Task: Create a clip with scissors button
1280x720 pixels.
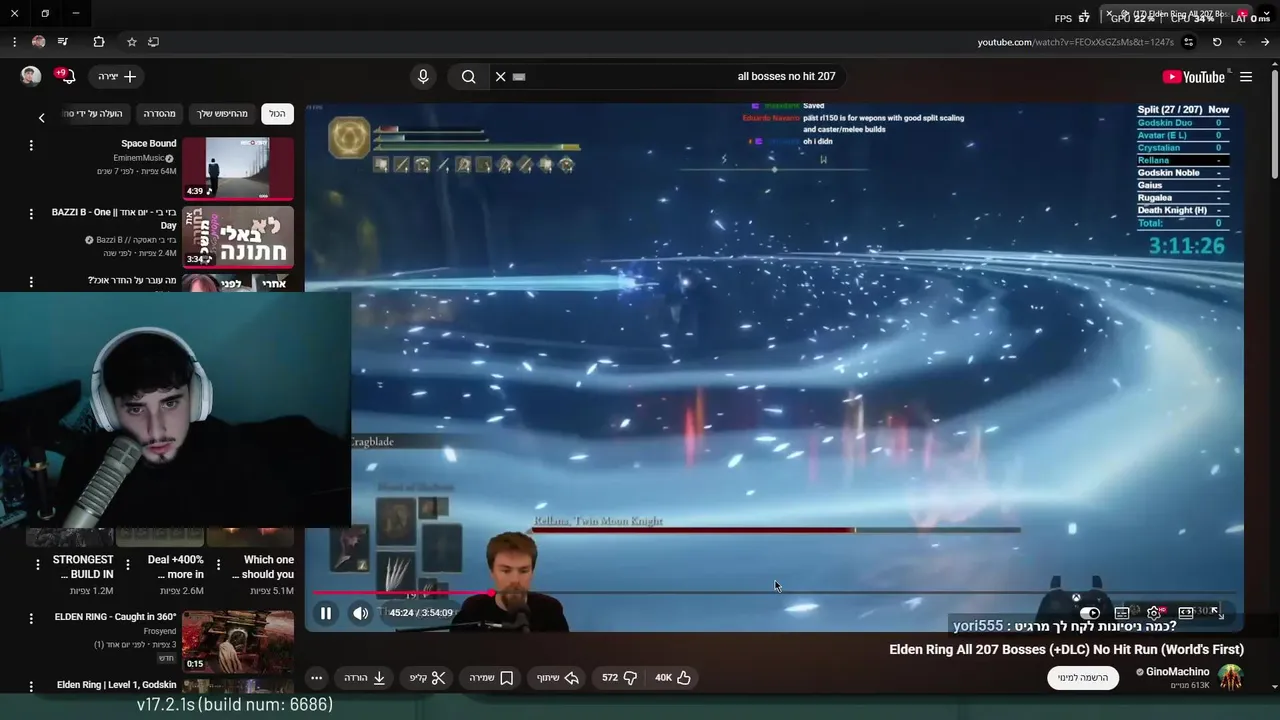Action: click(x=427, y=678)
